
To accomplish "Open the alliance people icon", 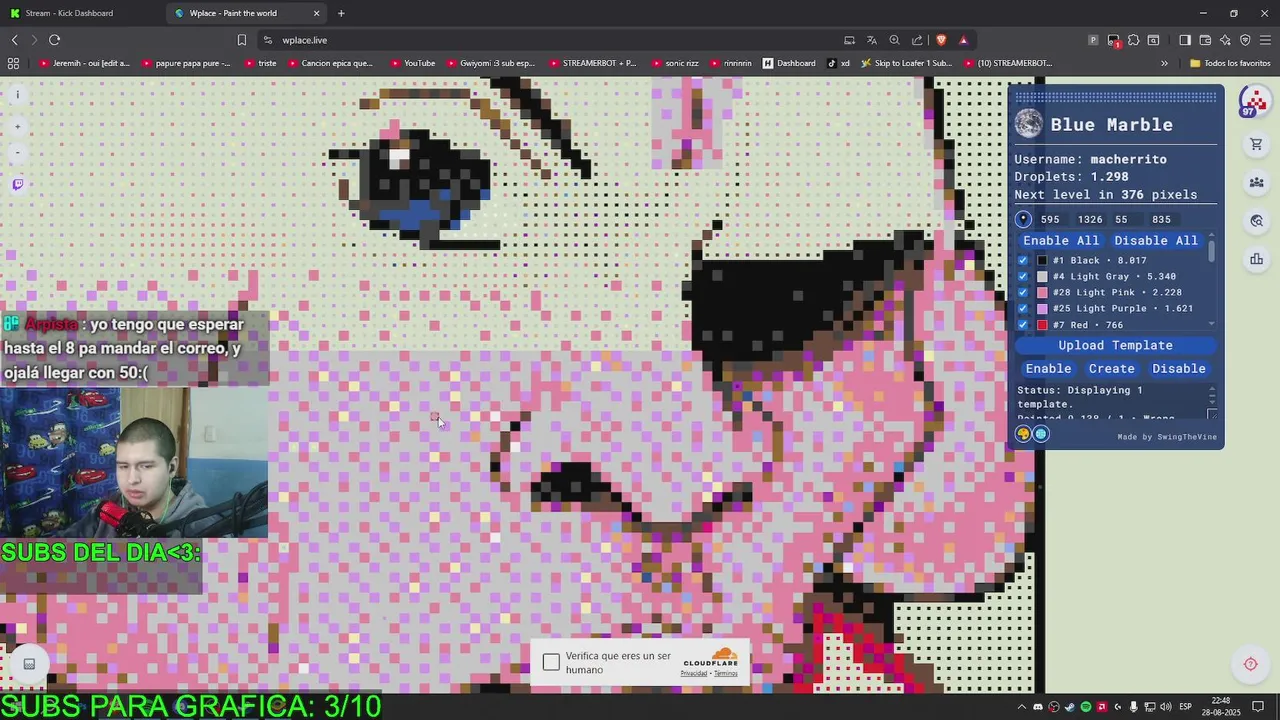I will 1256,183.
